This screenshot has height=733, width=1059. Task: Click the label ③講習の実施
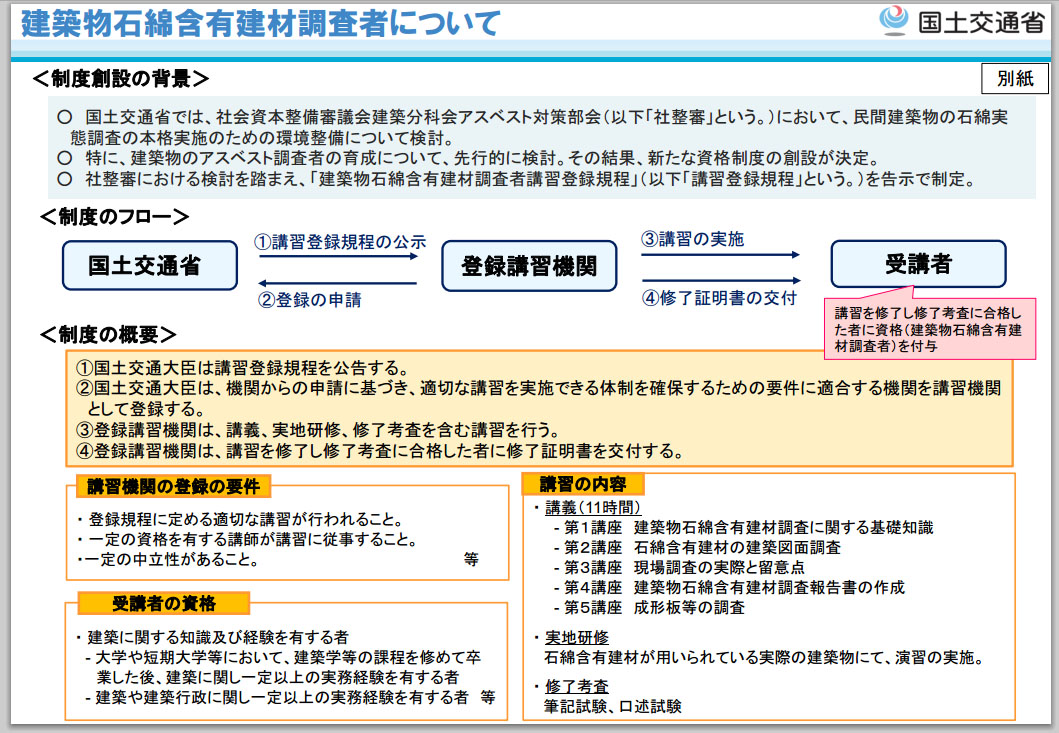(692, 238)
